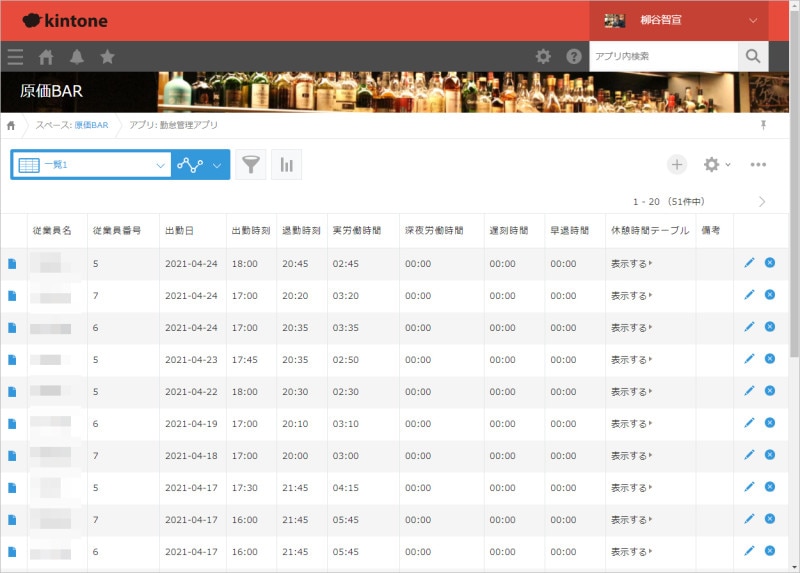Sort by 出勤日 column header
The image size is (800, 573).
[179, 231]
